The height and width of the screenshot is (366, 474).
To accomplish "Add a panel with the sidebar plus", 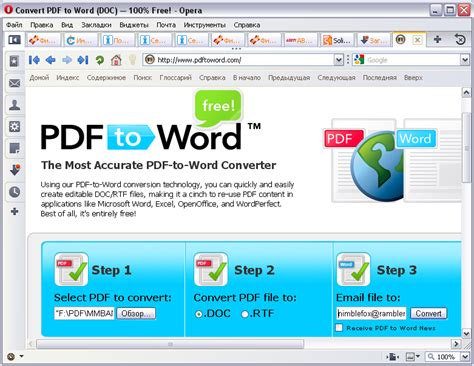I will [14, 211].
